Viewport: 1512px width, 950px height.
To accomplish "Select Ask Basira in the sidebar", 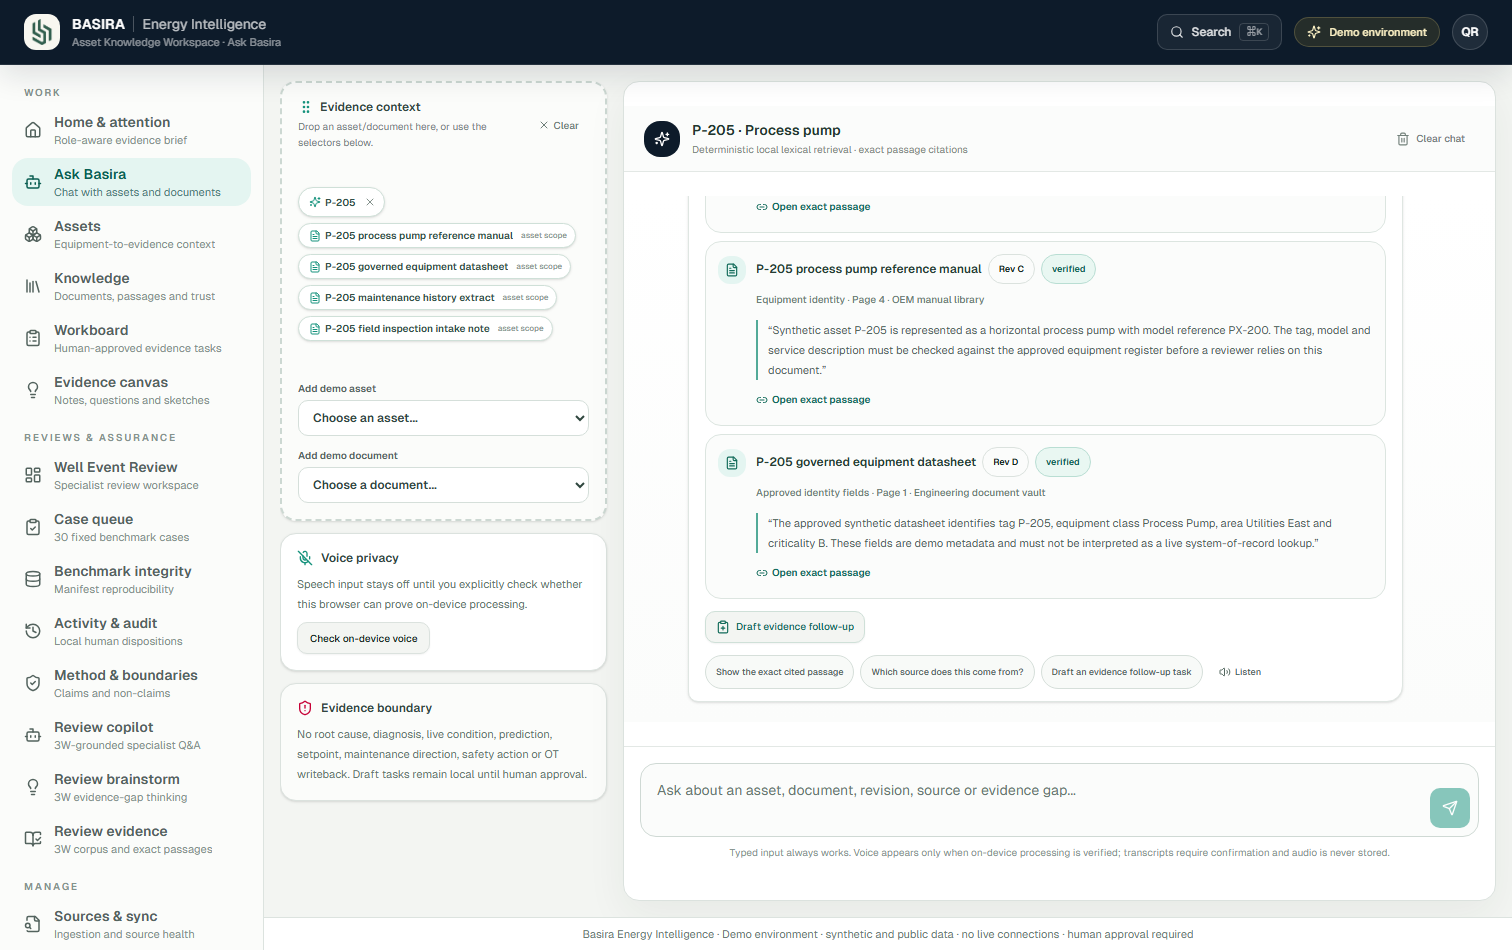I will [131, 182].
